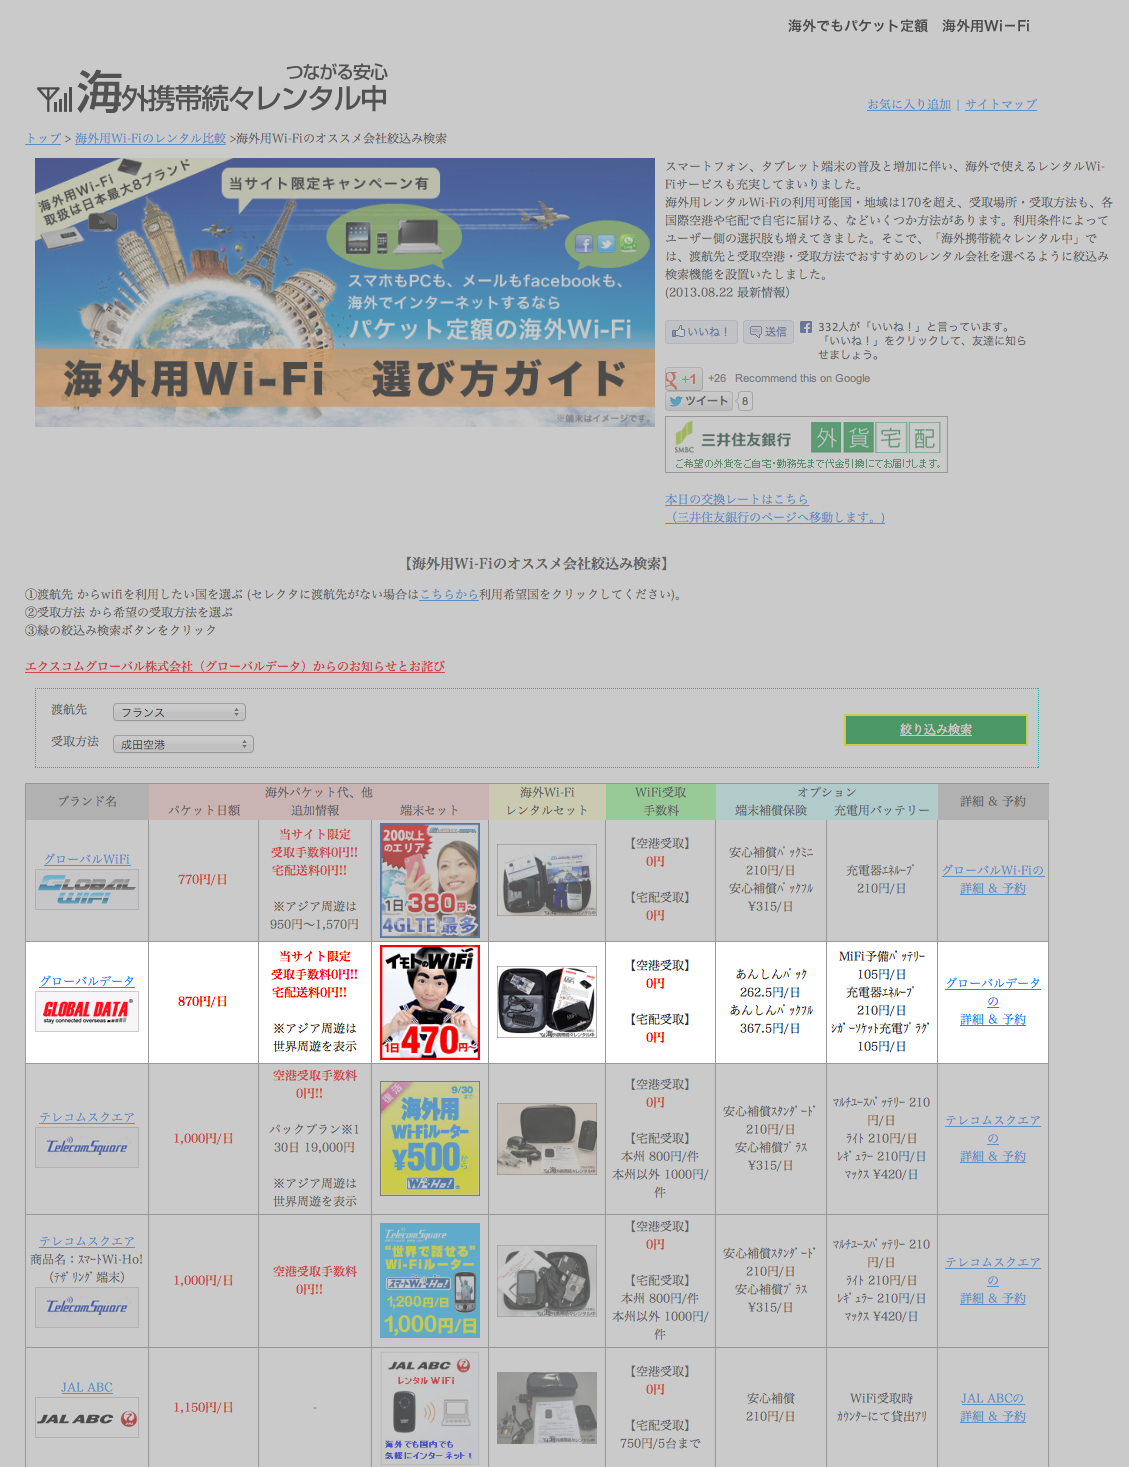Open the エクスコムグローバル お知らせとお詫び notice link

(235, 666)
